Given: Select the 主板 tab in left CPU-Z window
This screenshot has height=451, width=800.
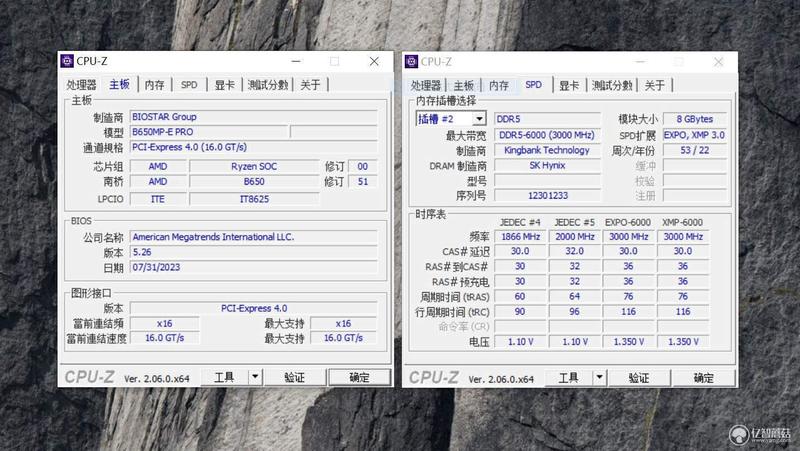Looking at the screenshot, I should click(x=119, y=84).
